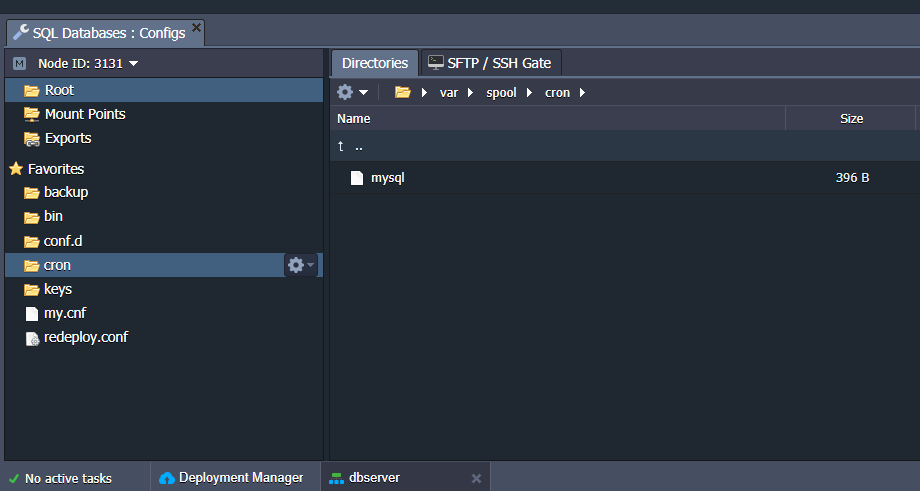The image size is (920, 491).
Task: Sort files by Size column header
Action: (x=850, y=118)
